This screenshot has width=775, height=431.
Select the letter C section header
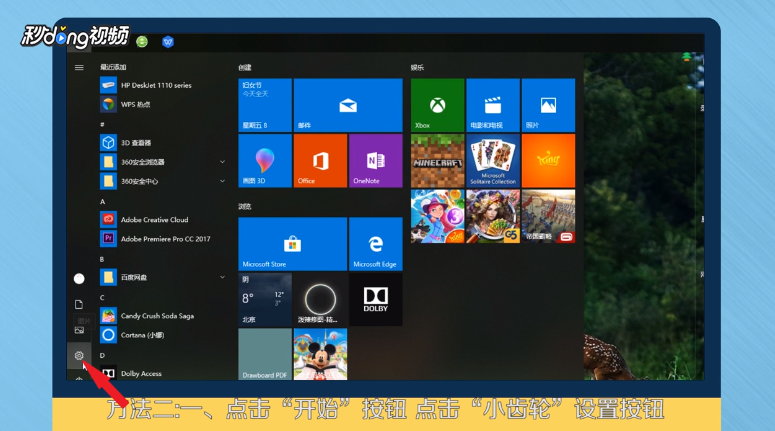[102, 298]
